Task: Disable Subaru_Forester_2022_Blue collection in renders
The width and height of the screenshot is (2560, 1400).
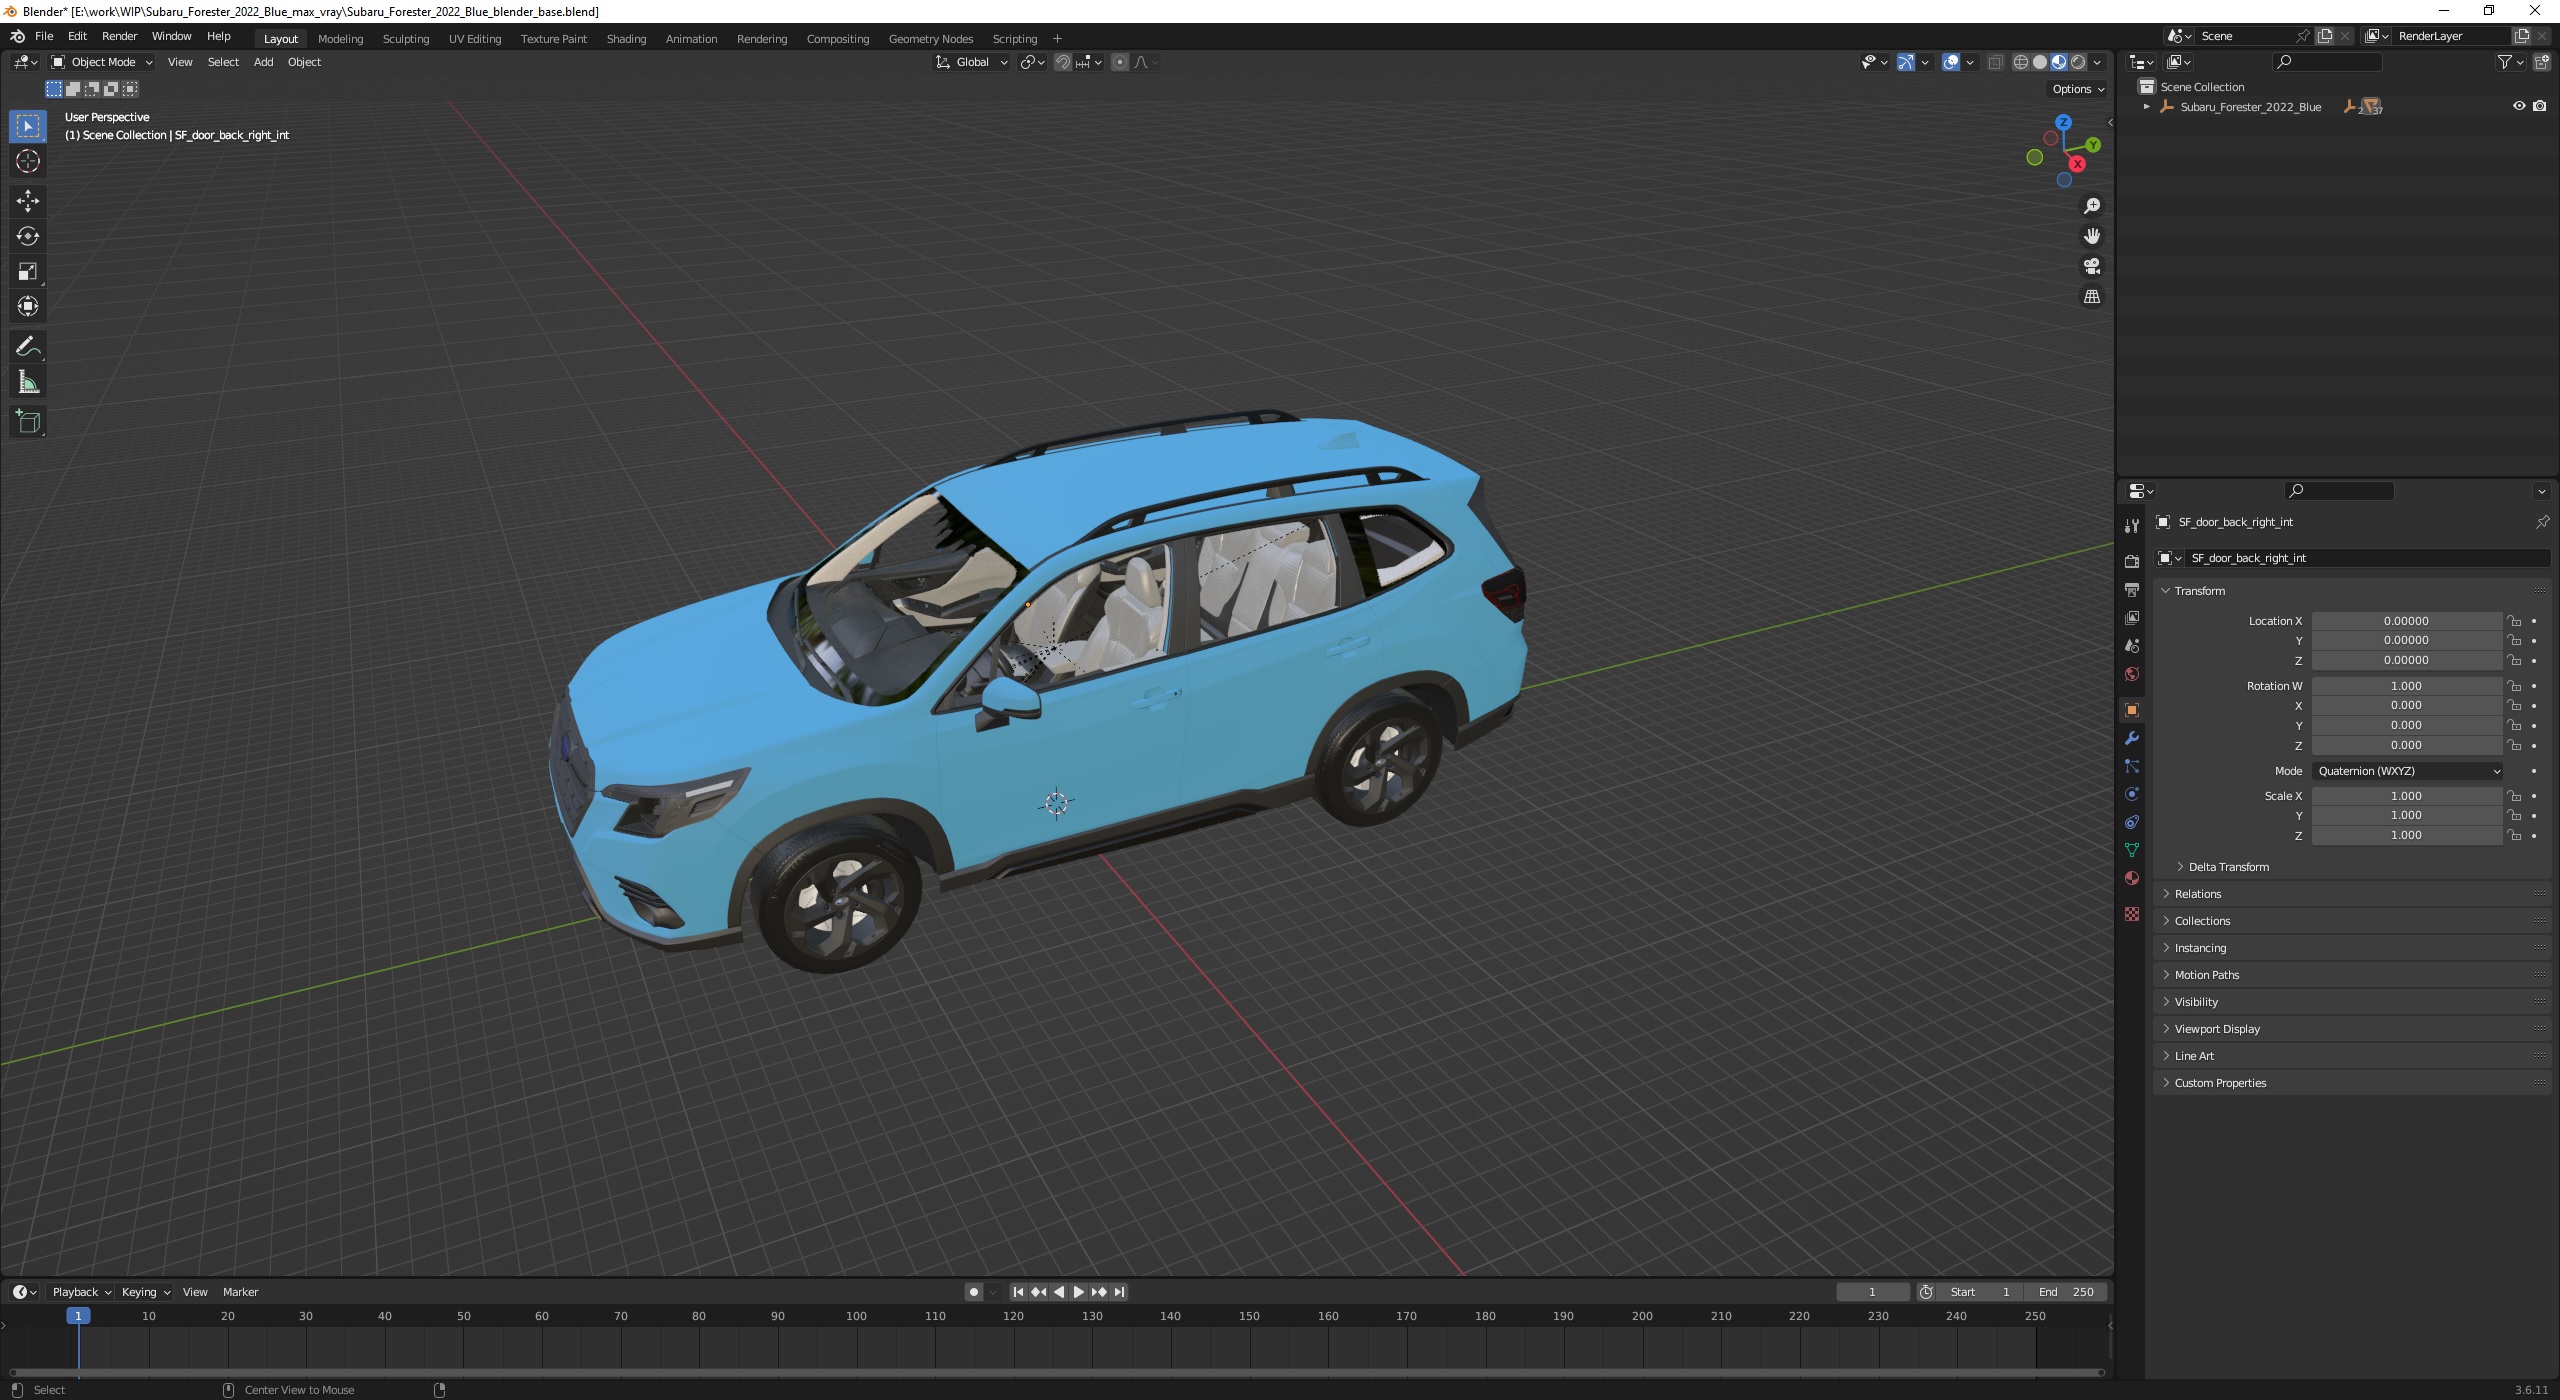Action: click(x=2540, y=106)
